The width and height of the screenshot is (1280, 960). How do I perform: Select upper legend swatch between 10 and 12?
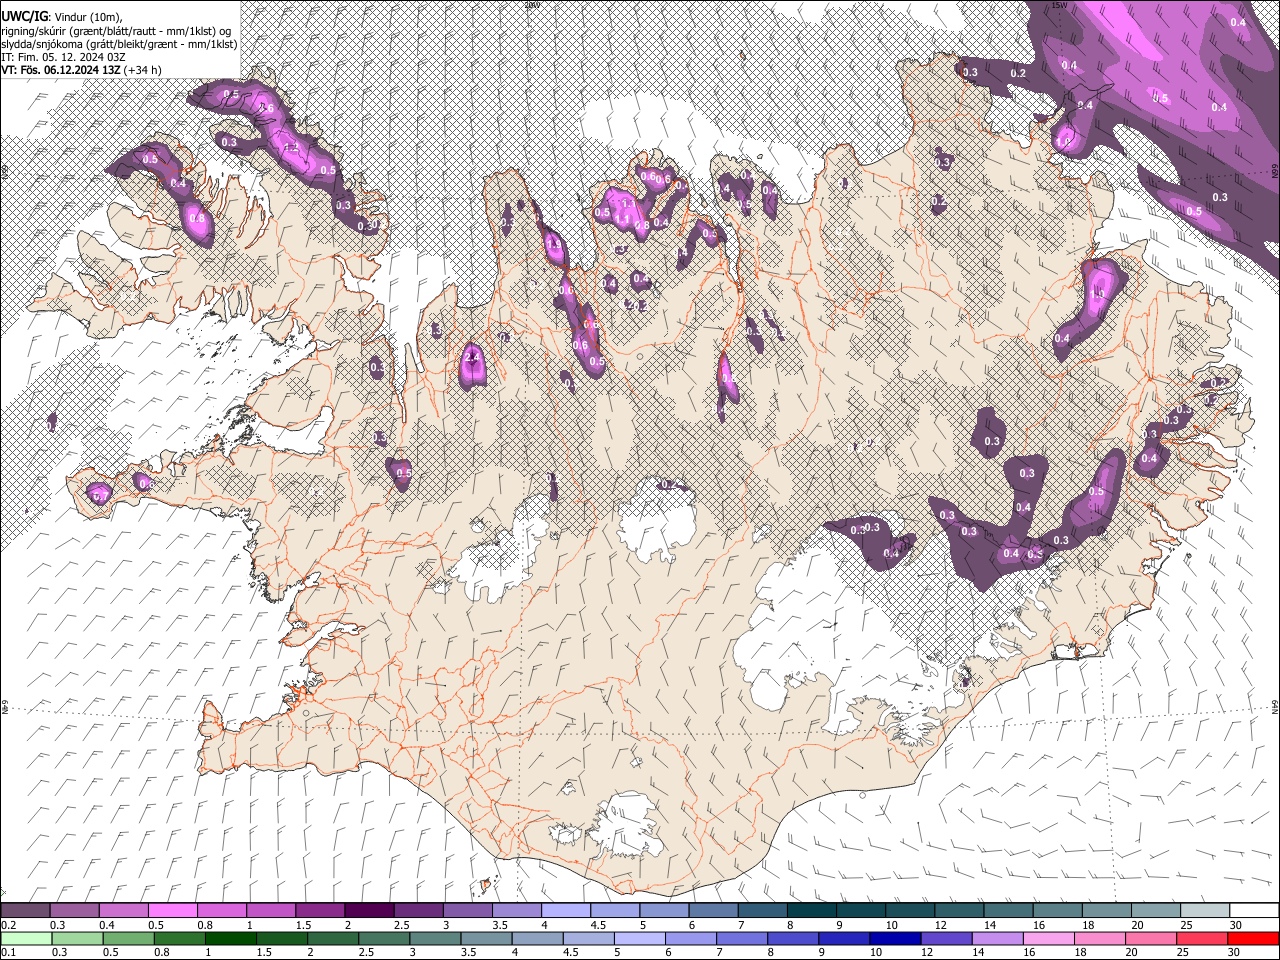tap(911, 910)
